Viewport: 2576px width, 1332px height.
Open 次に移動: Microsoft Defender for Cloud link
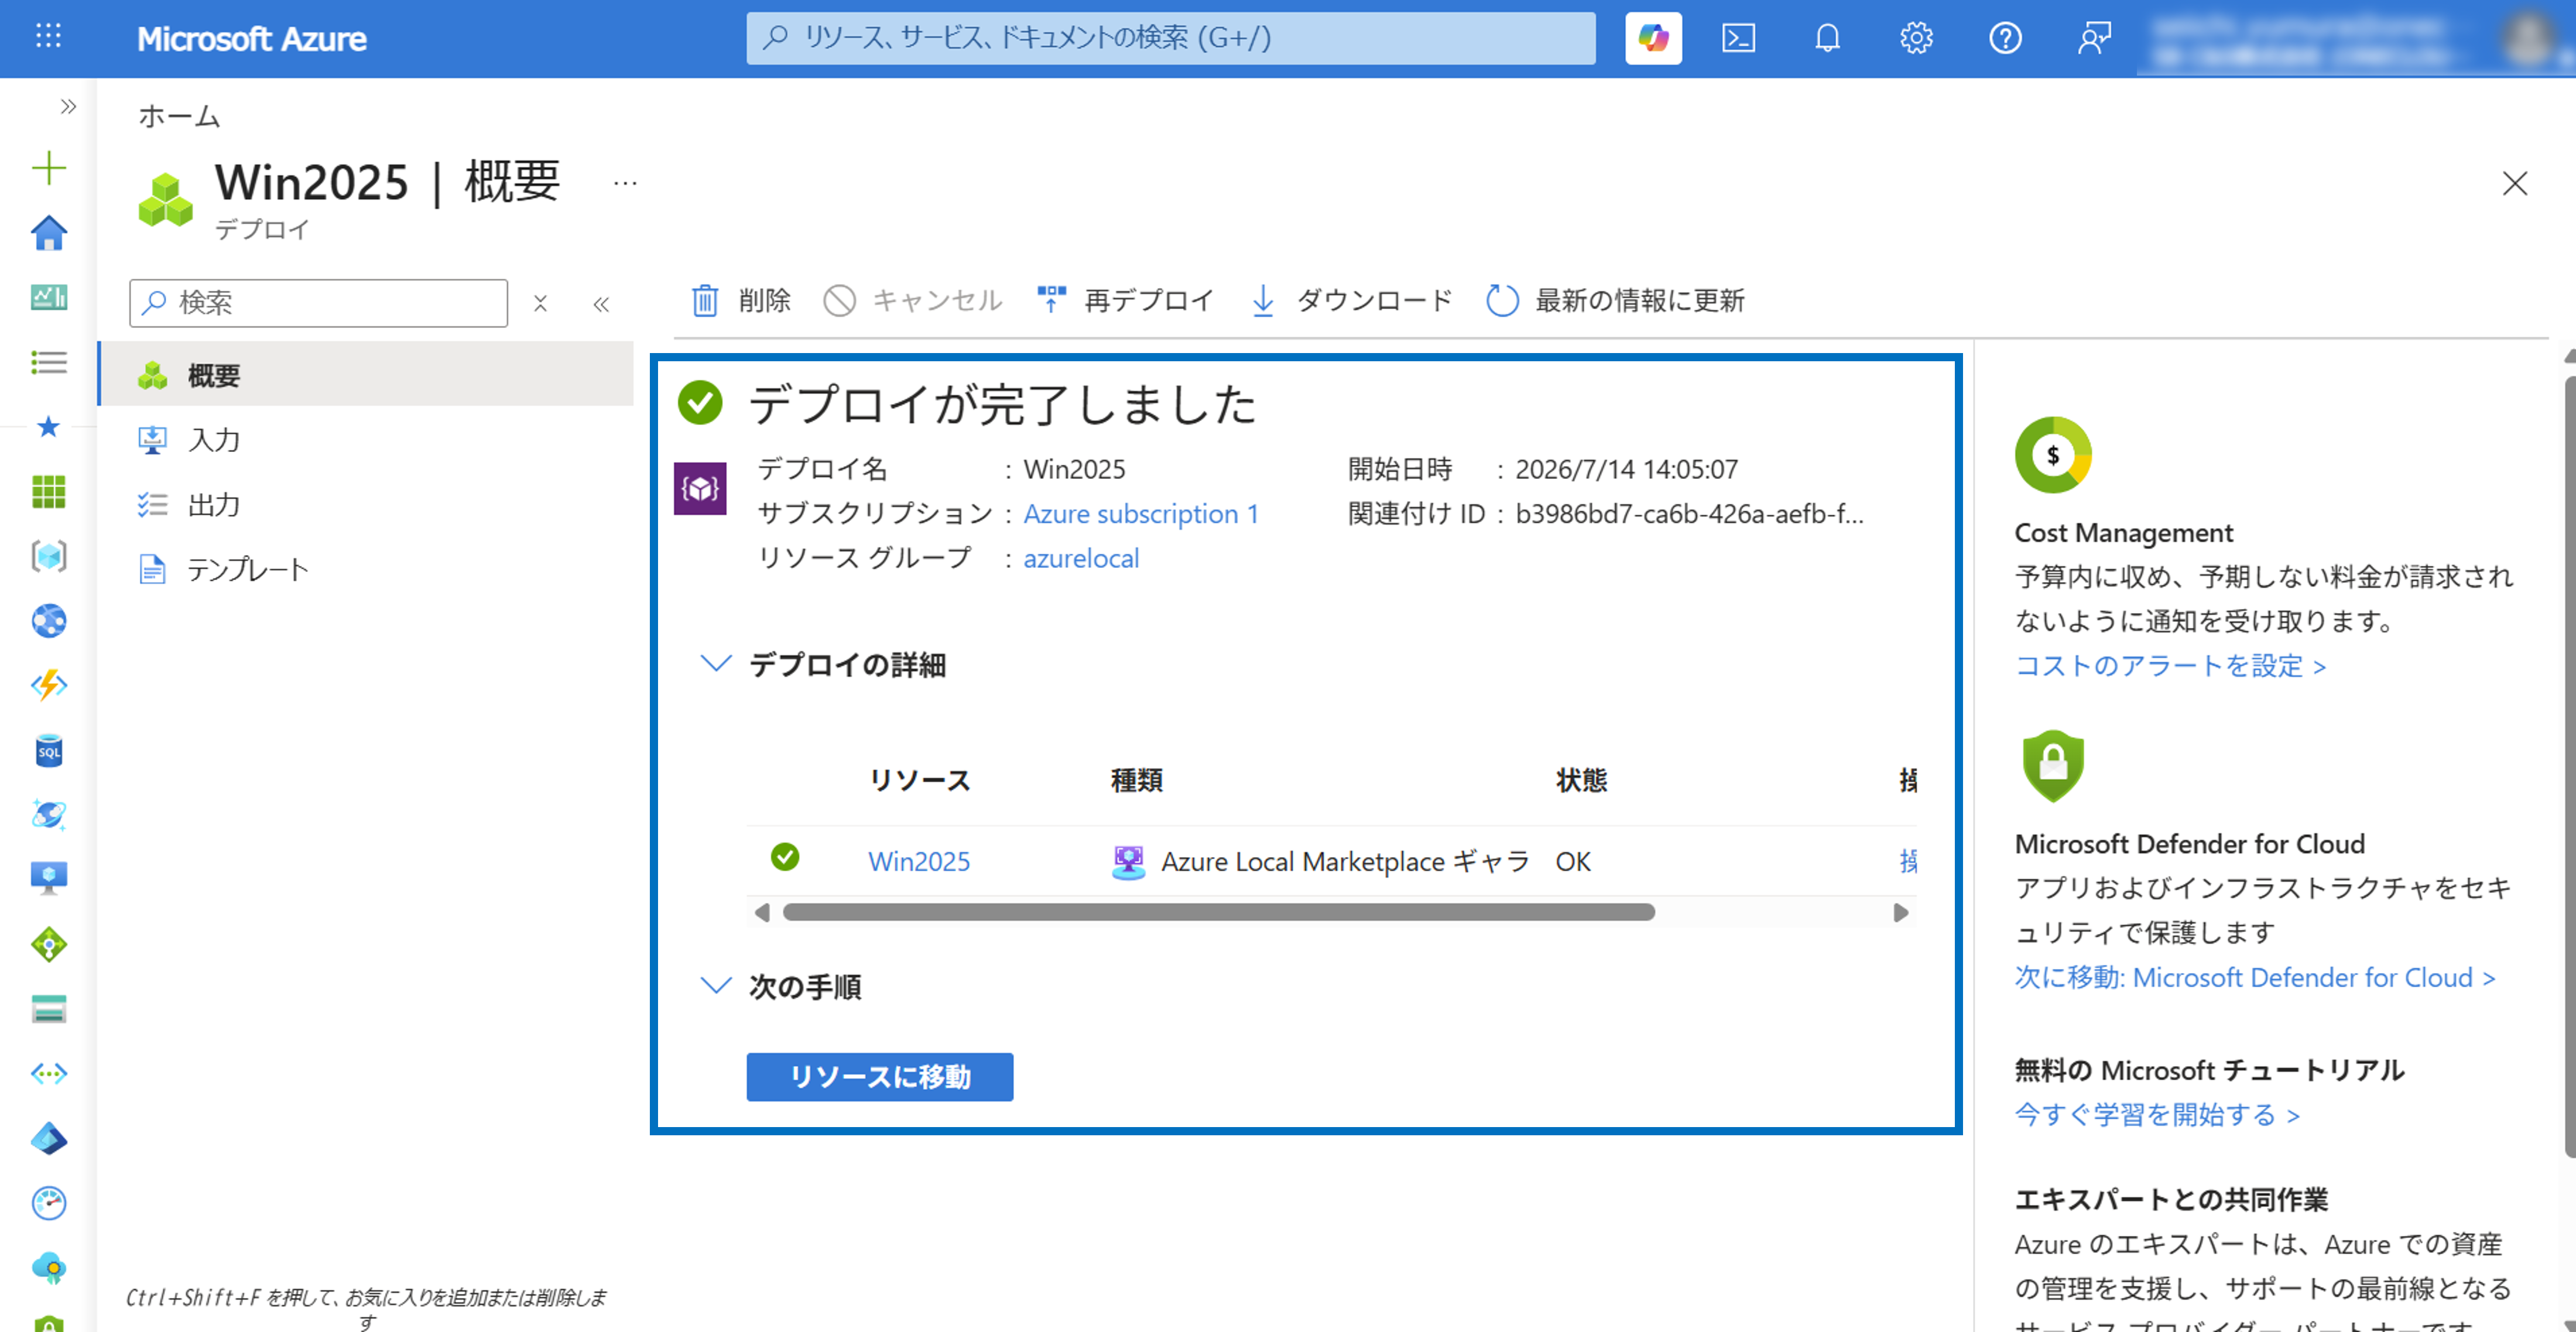(x=2255, y=977)
